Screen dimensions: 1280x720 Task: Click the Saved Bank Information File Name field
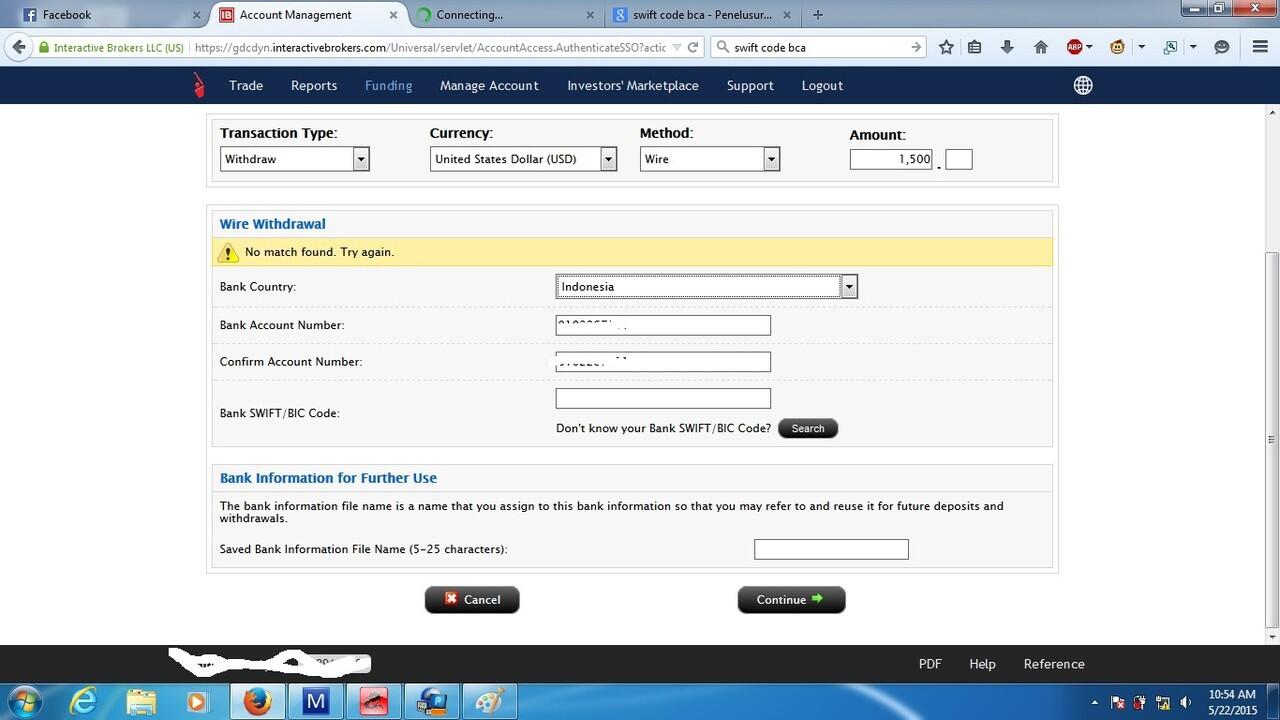coord(831,549)
